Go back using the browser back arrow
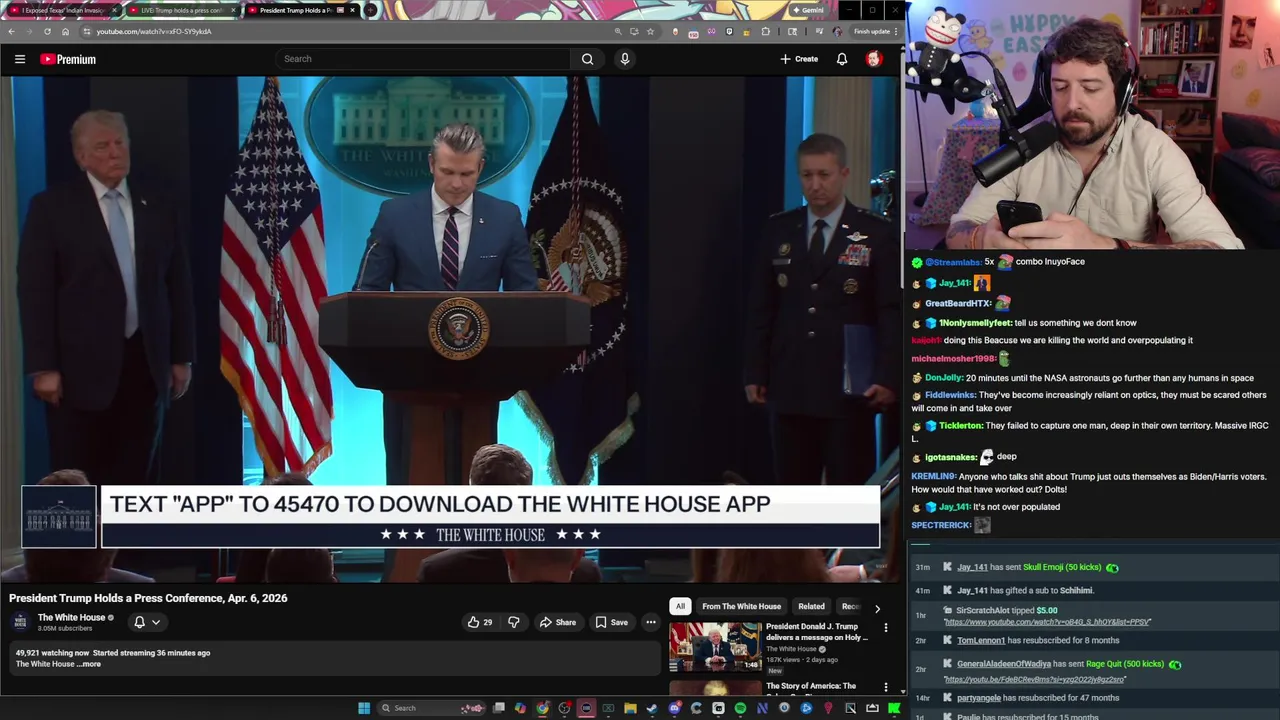The height and width of the screenshot is (720, 1280). [x=11, y=31]
